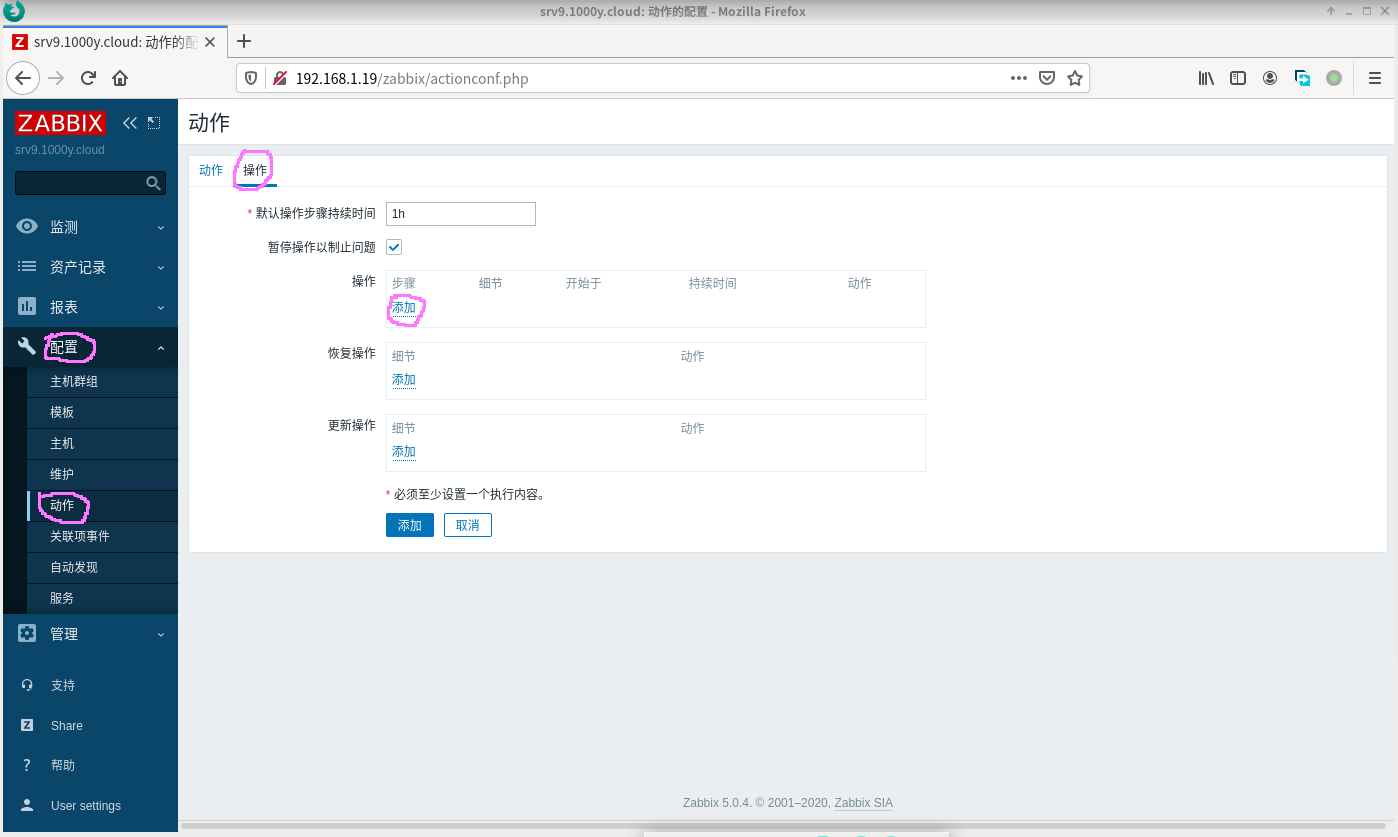Image resolution: width=1398 pixels, height=837 pixels.
Task: Click the insecure connection lock icon
Action: coord(280,78)
